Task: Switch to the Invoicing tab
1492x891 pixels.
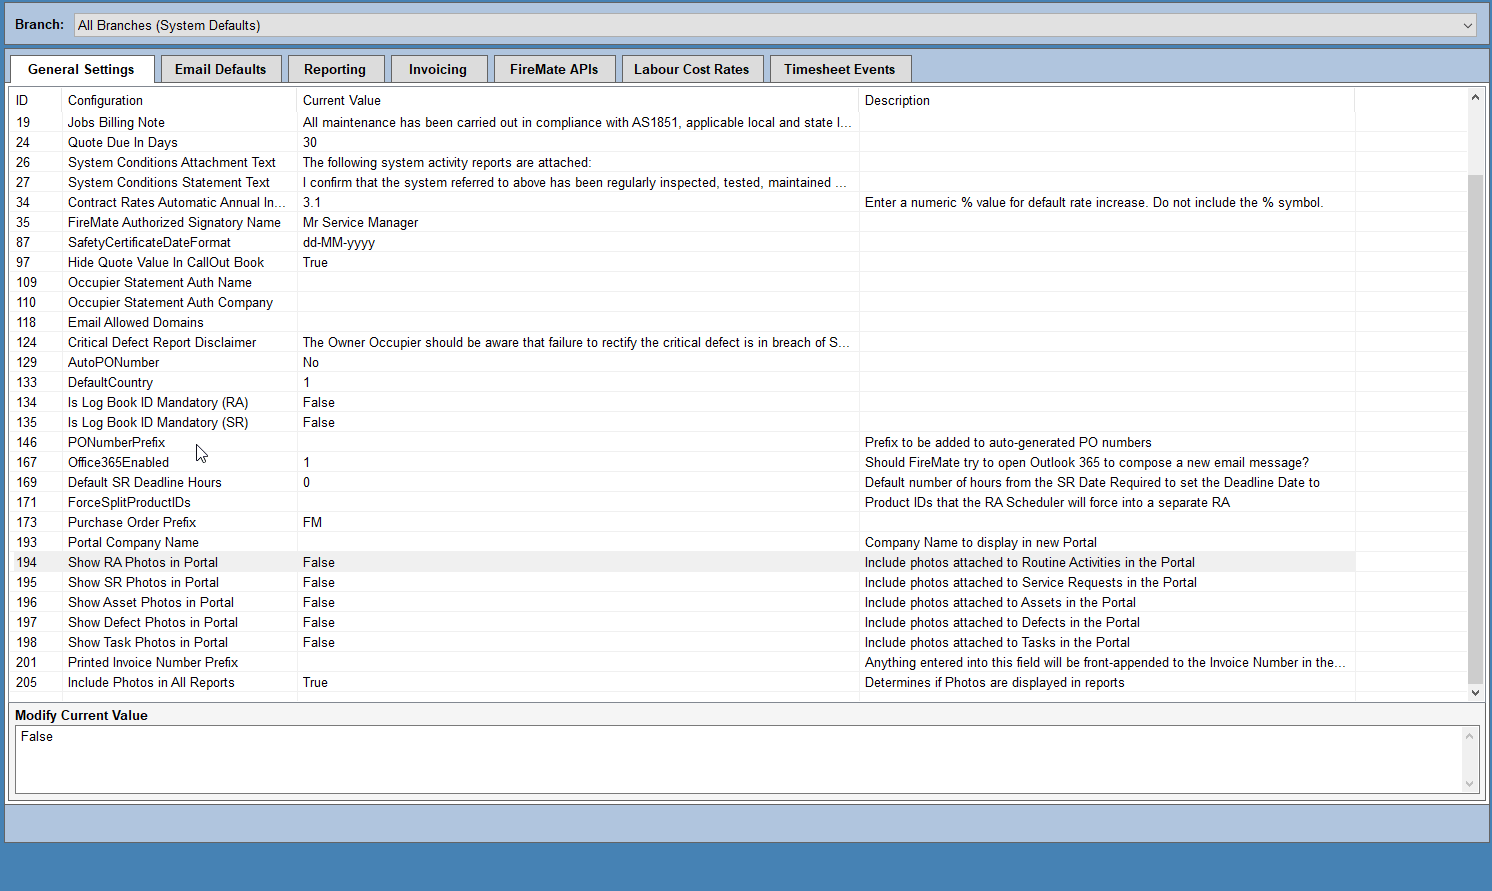Action: (x=438, y=68)
